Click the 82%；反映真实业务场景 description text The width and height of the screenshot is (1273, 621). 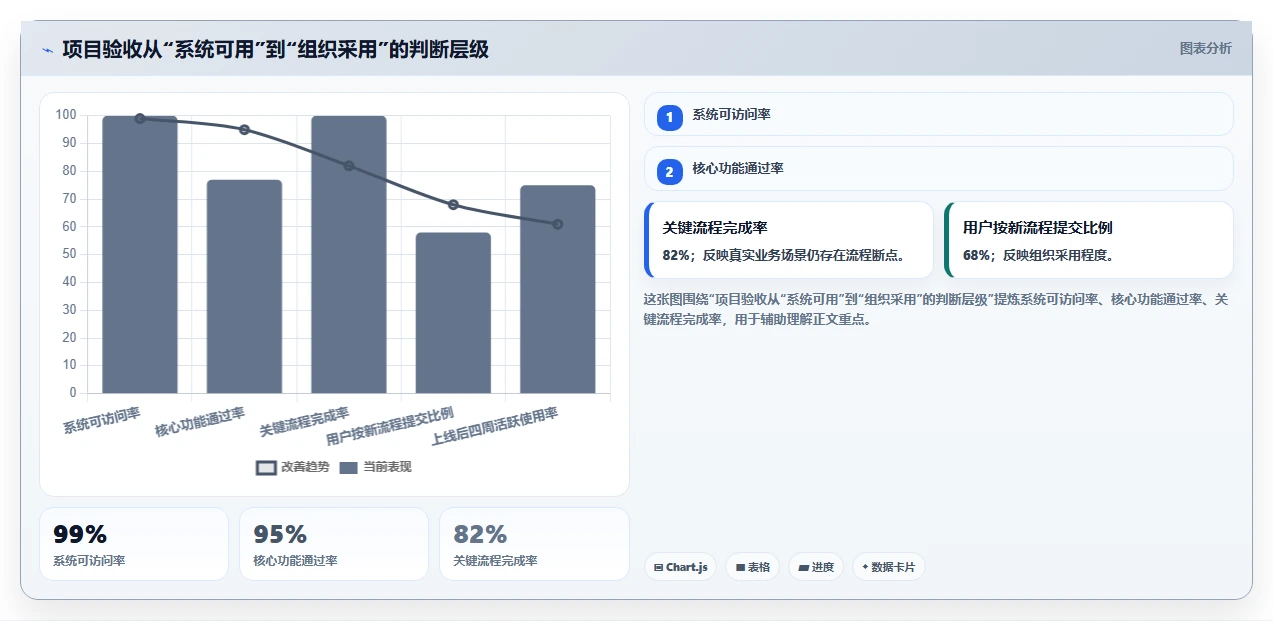click(x=784, y=256)
